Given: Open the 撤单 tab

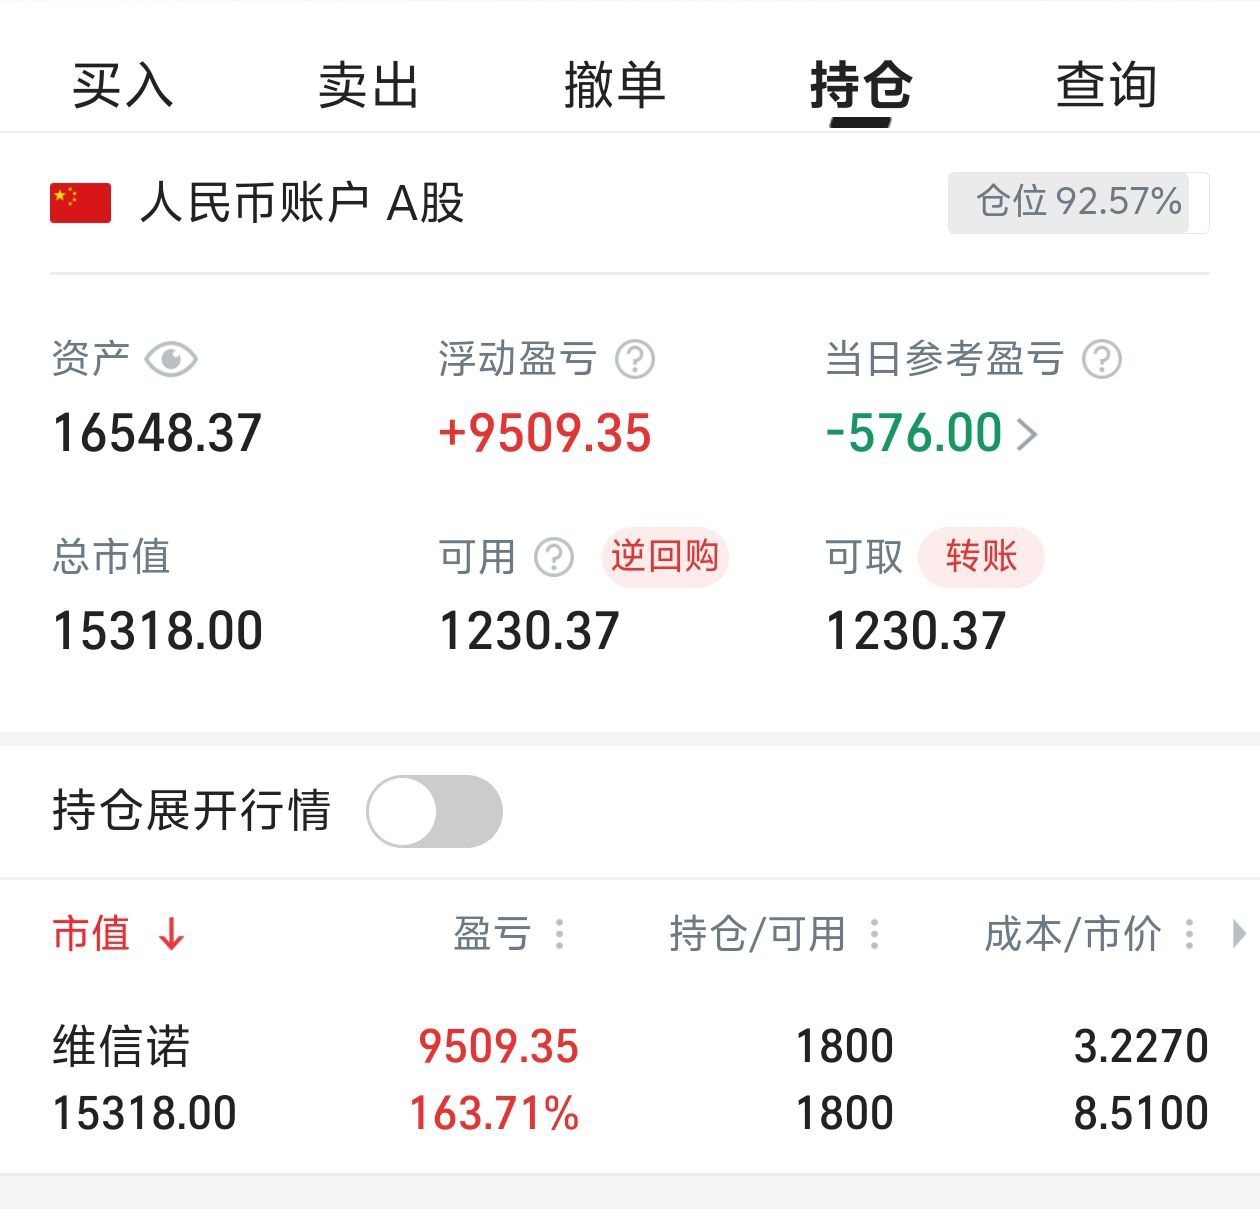Looking at the screenshot, I should click(615, 85).
